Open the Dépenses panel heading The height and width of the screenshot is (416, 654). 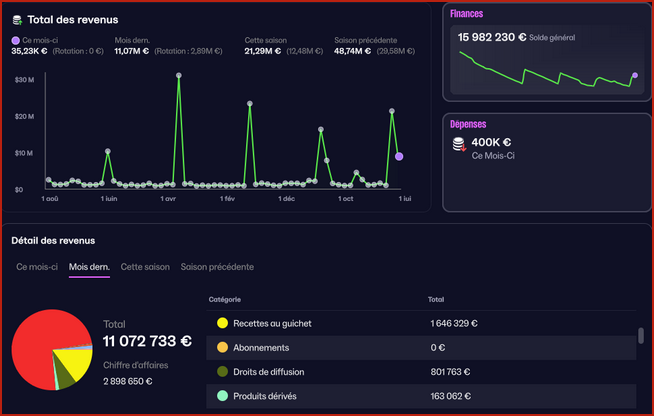point(469,124)
